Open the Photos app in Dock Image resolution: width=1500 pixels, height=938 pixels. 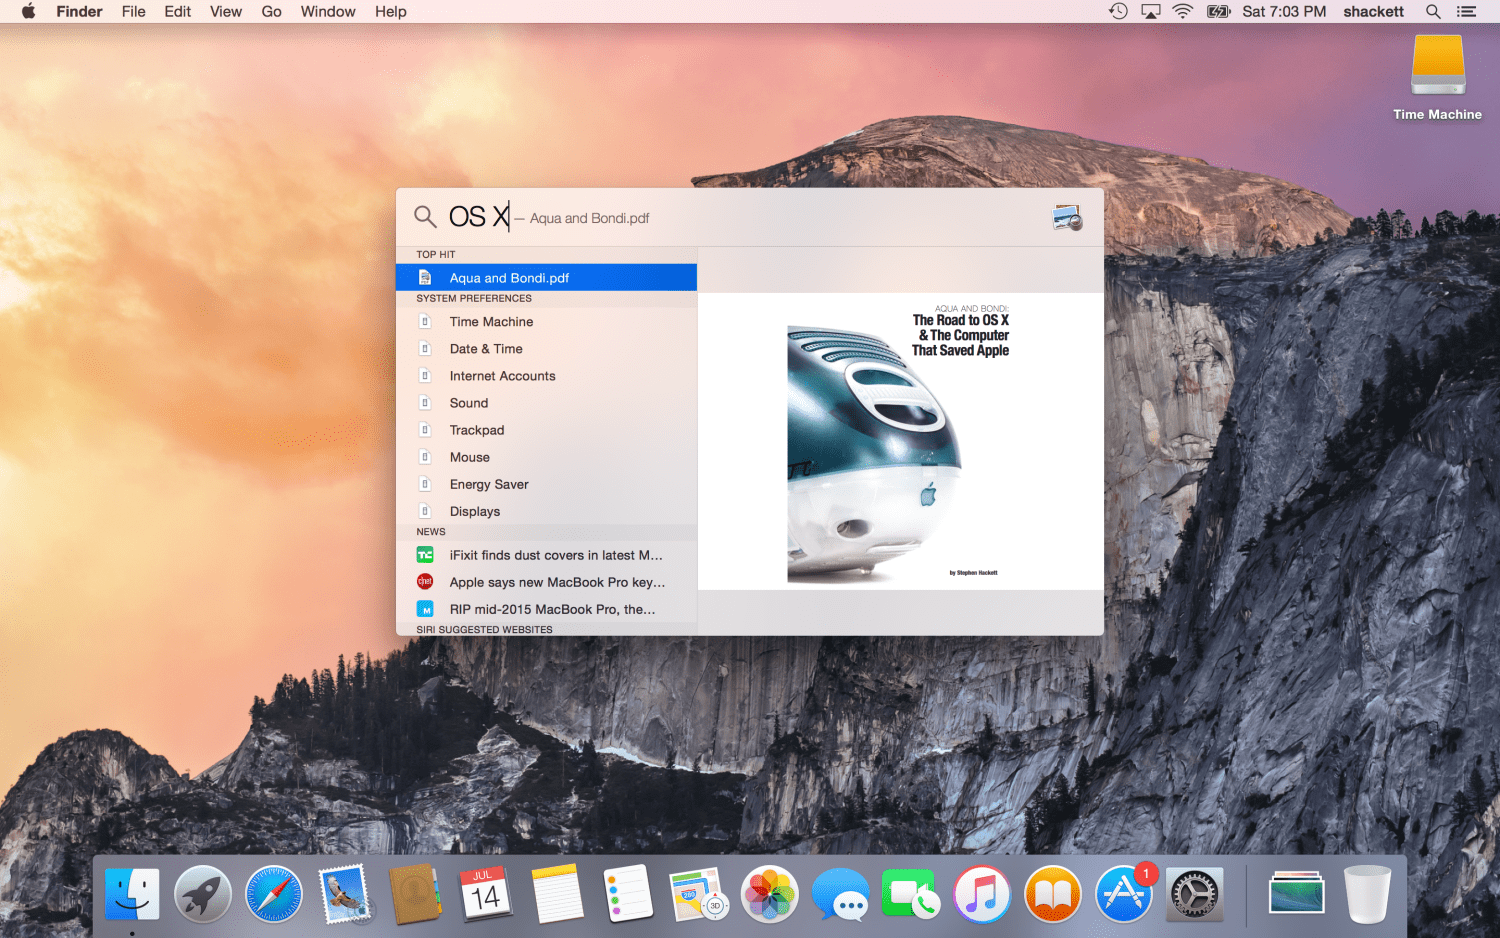[769, 893]
